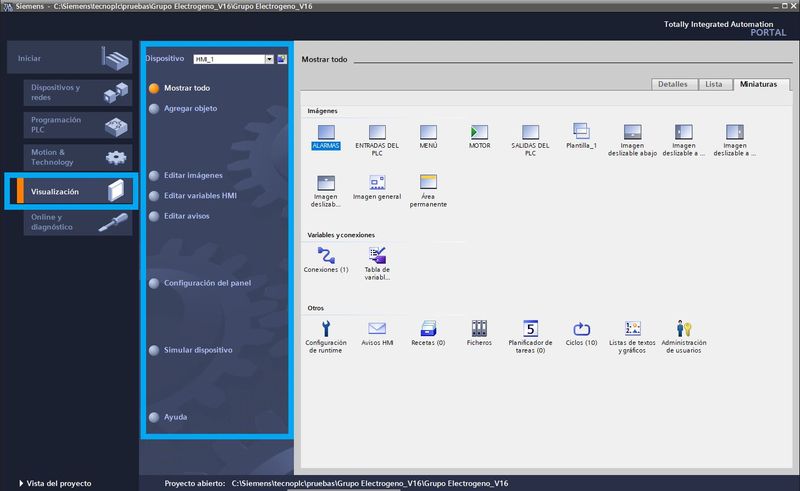Select Configuración del panel option
The width and height of the screenshot is (800, 491).
click(207, 283)
